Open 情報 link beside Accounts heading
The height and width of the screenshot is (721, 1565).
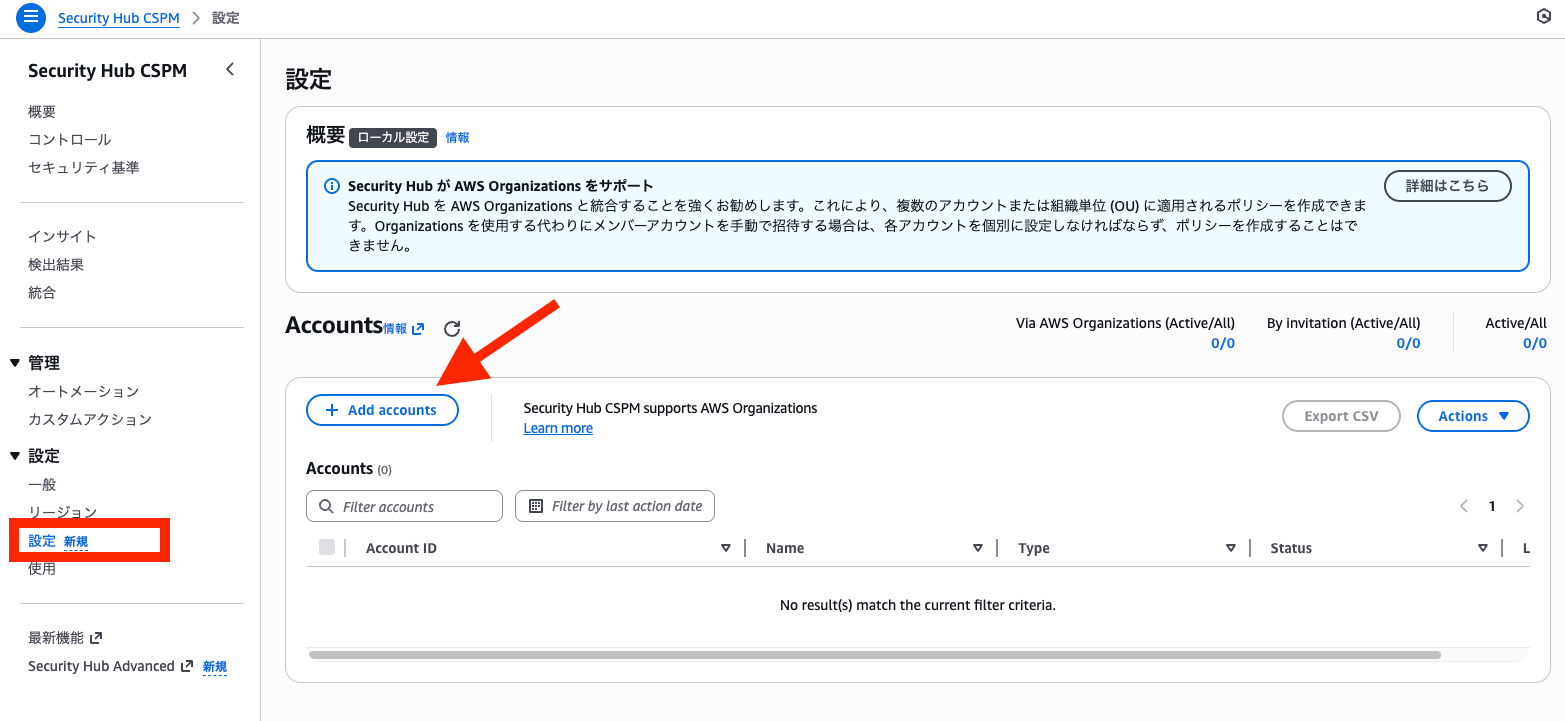pos(395,328)
